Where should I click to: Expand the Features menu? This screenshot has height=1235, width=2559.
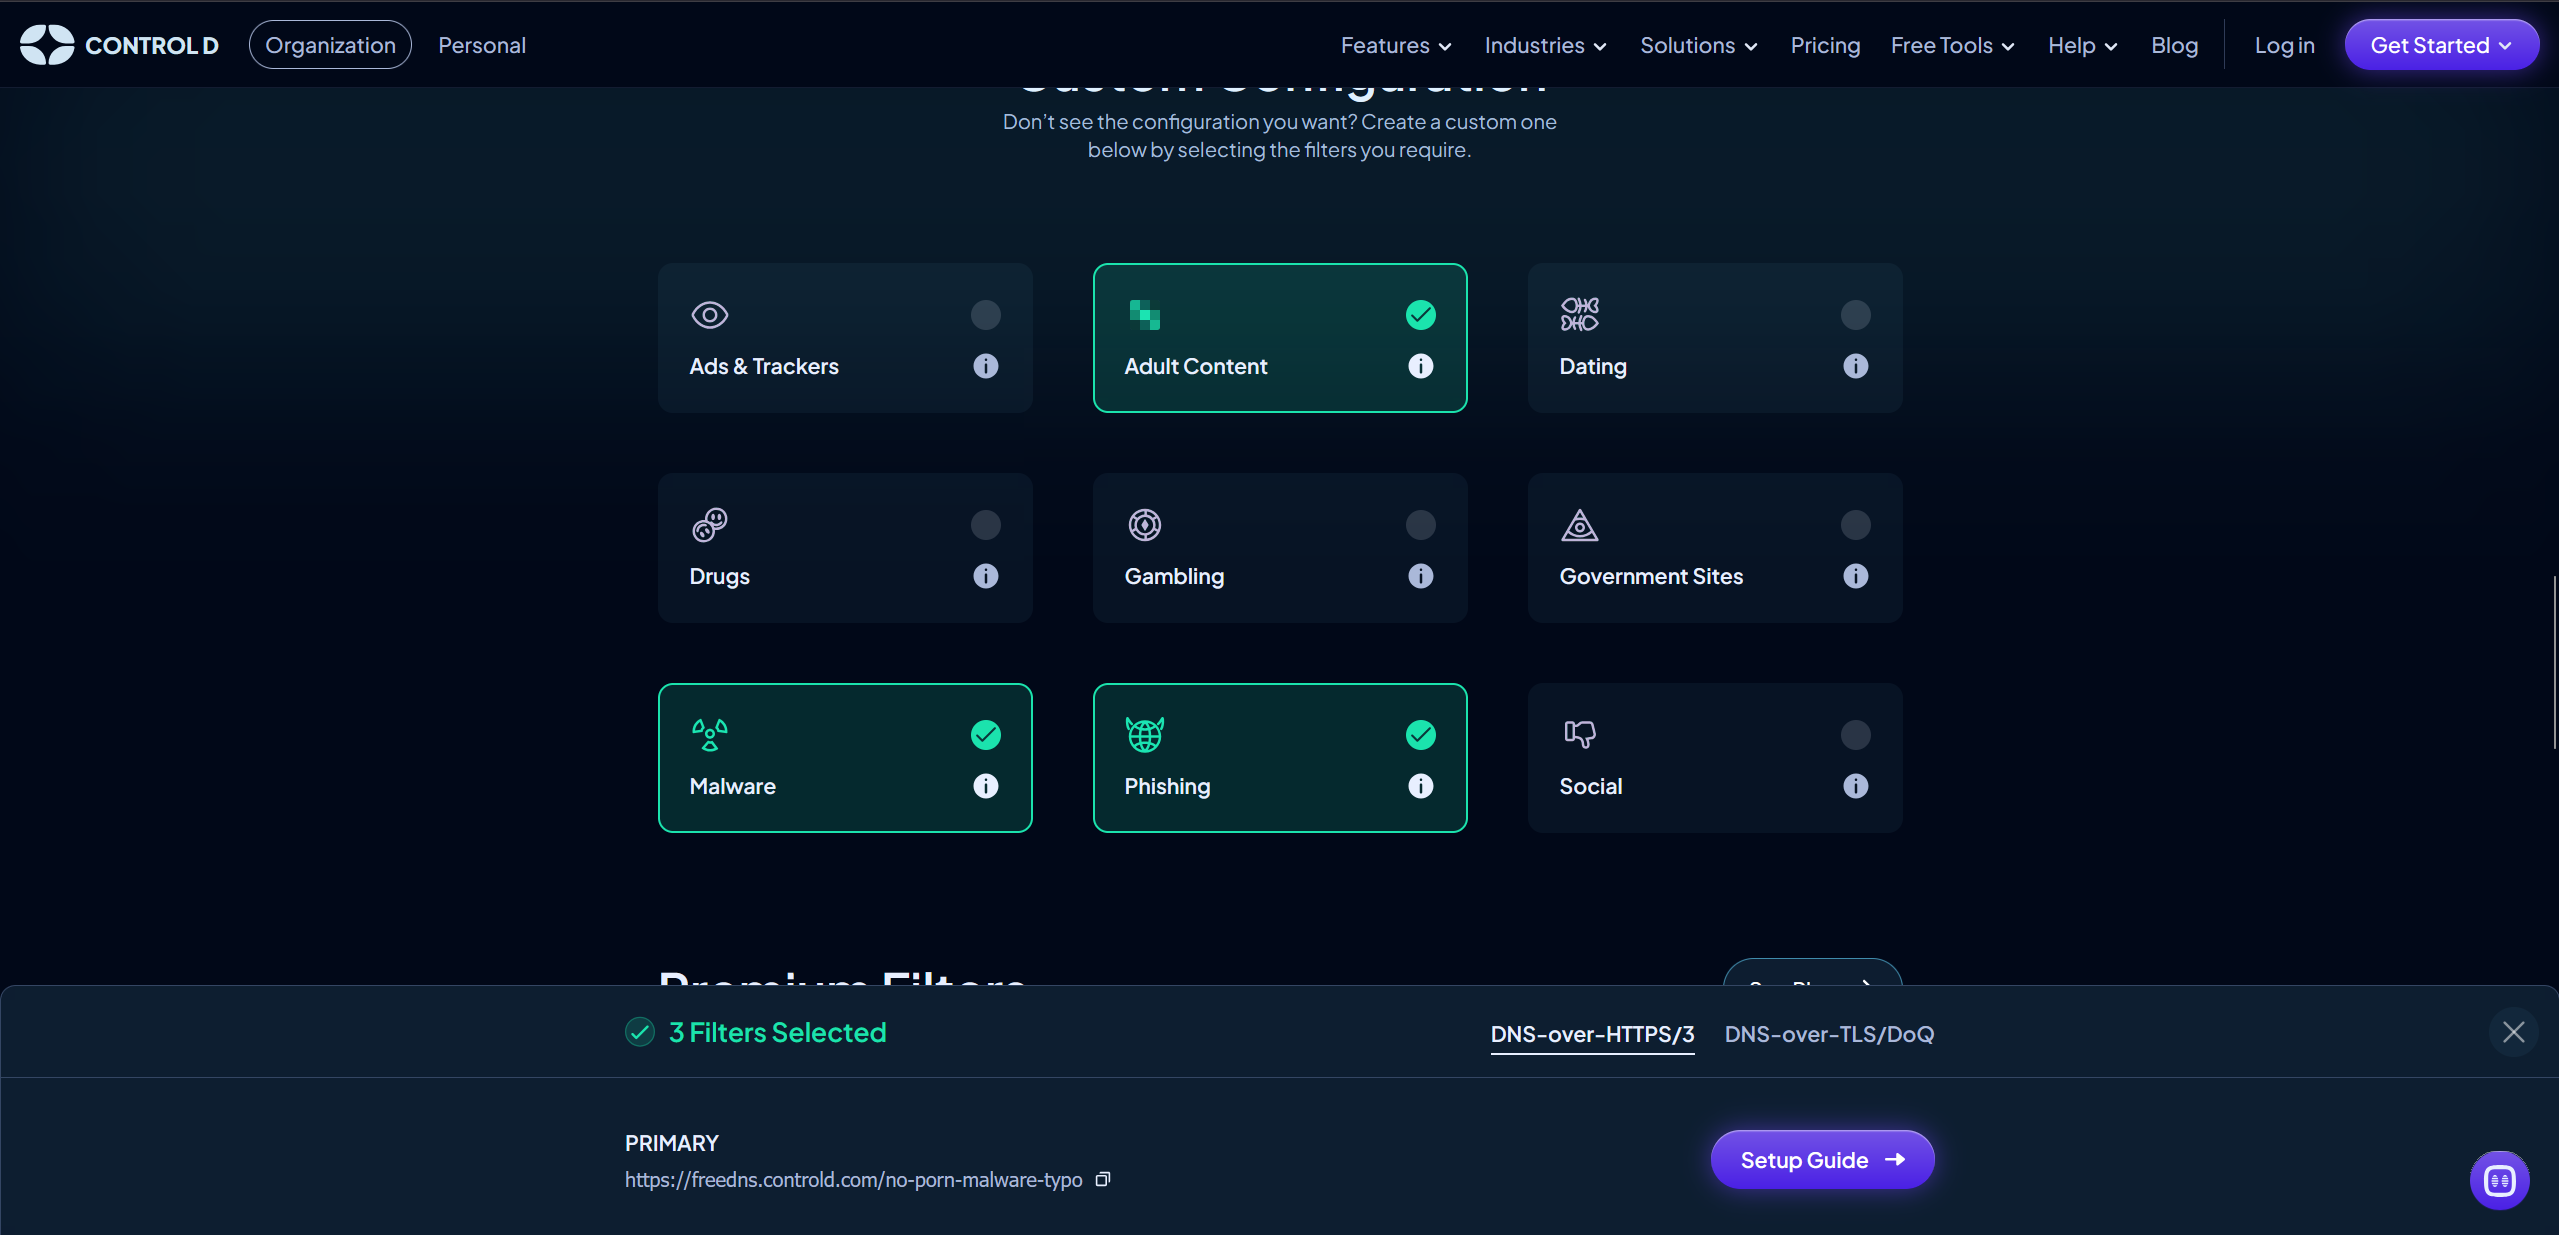[1396, 46]
